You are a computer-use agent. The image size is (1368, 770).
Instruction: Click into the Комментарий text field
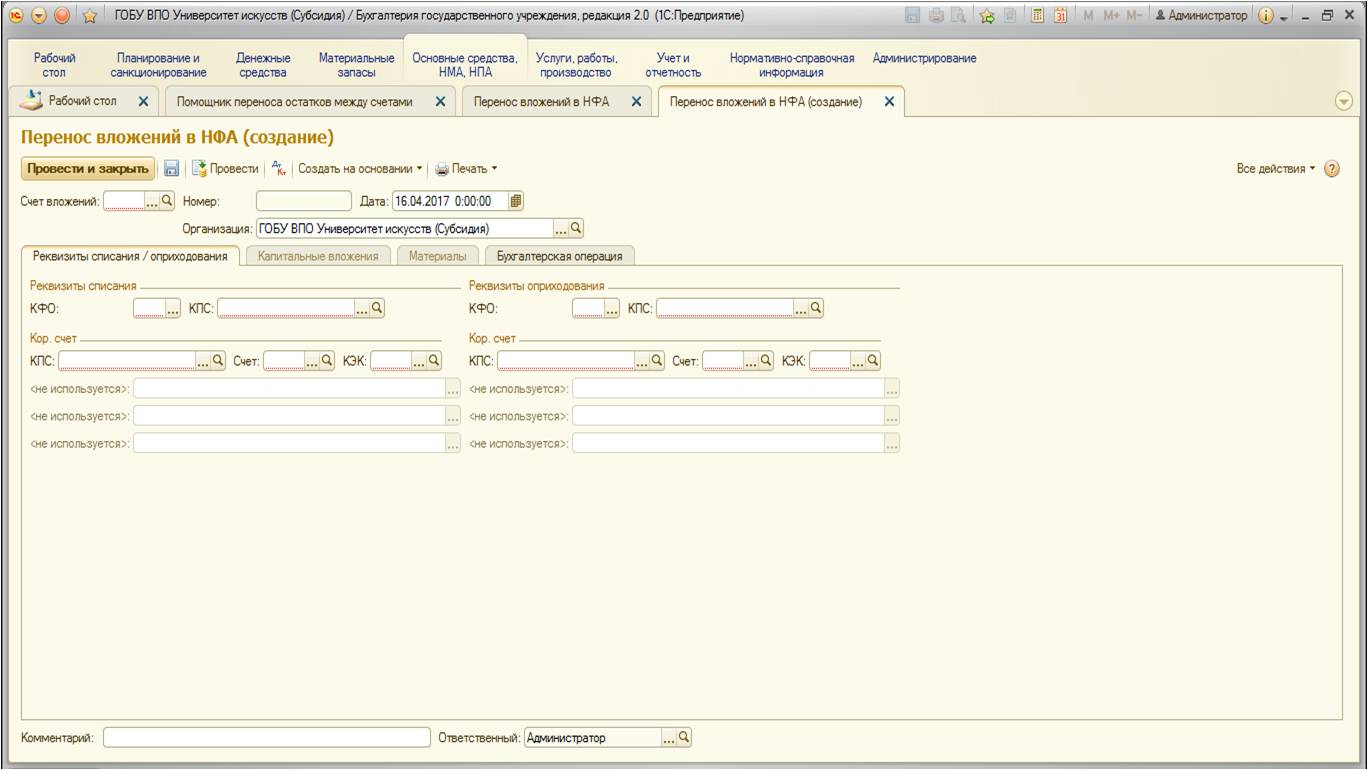coord(266,738)
